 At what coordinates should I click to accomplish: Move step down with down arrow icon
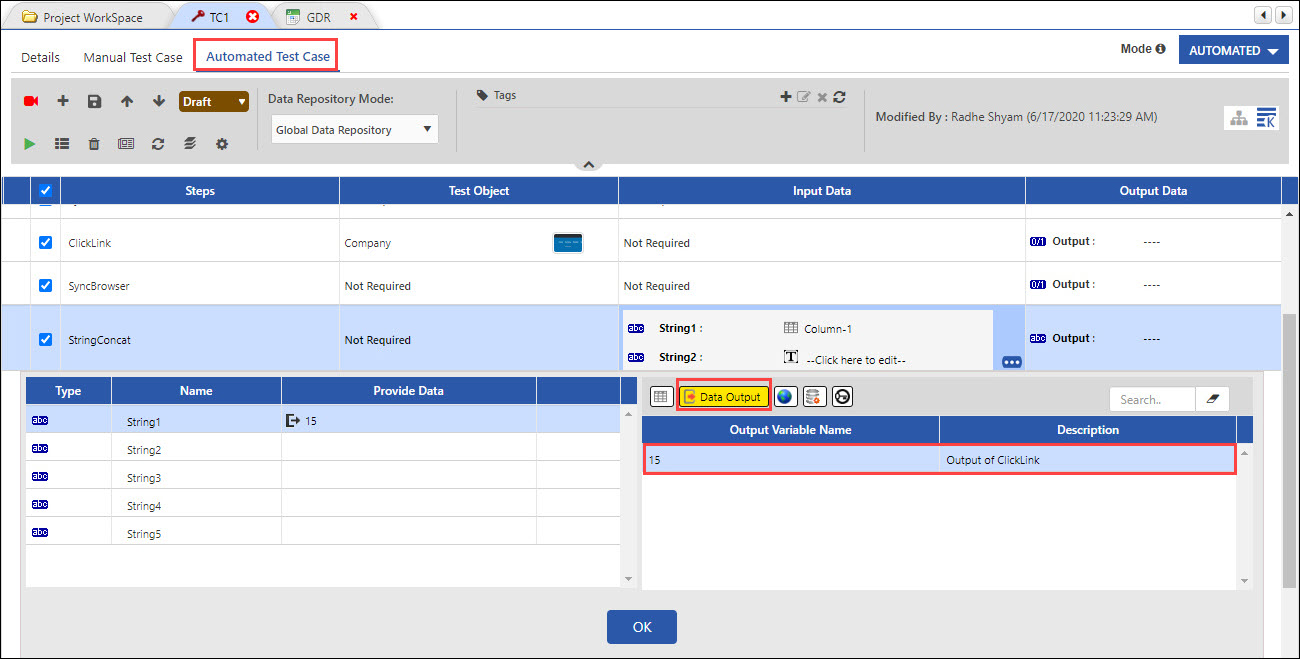coord(158,101)
